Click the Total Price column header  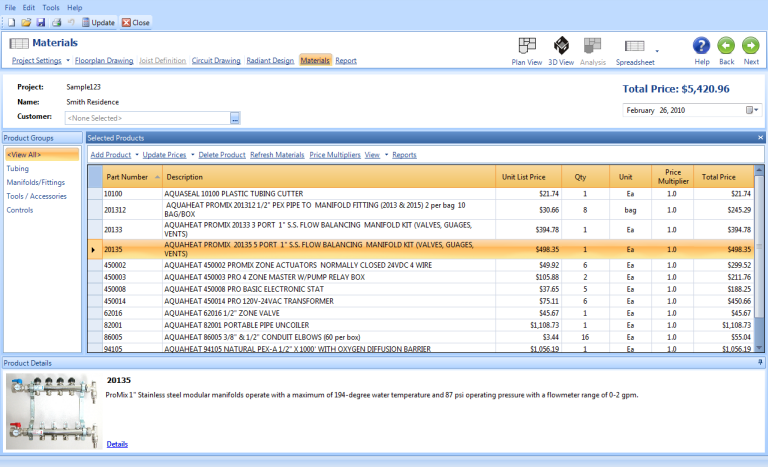[x=723, y=177]
